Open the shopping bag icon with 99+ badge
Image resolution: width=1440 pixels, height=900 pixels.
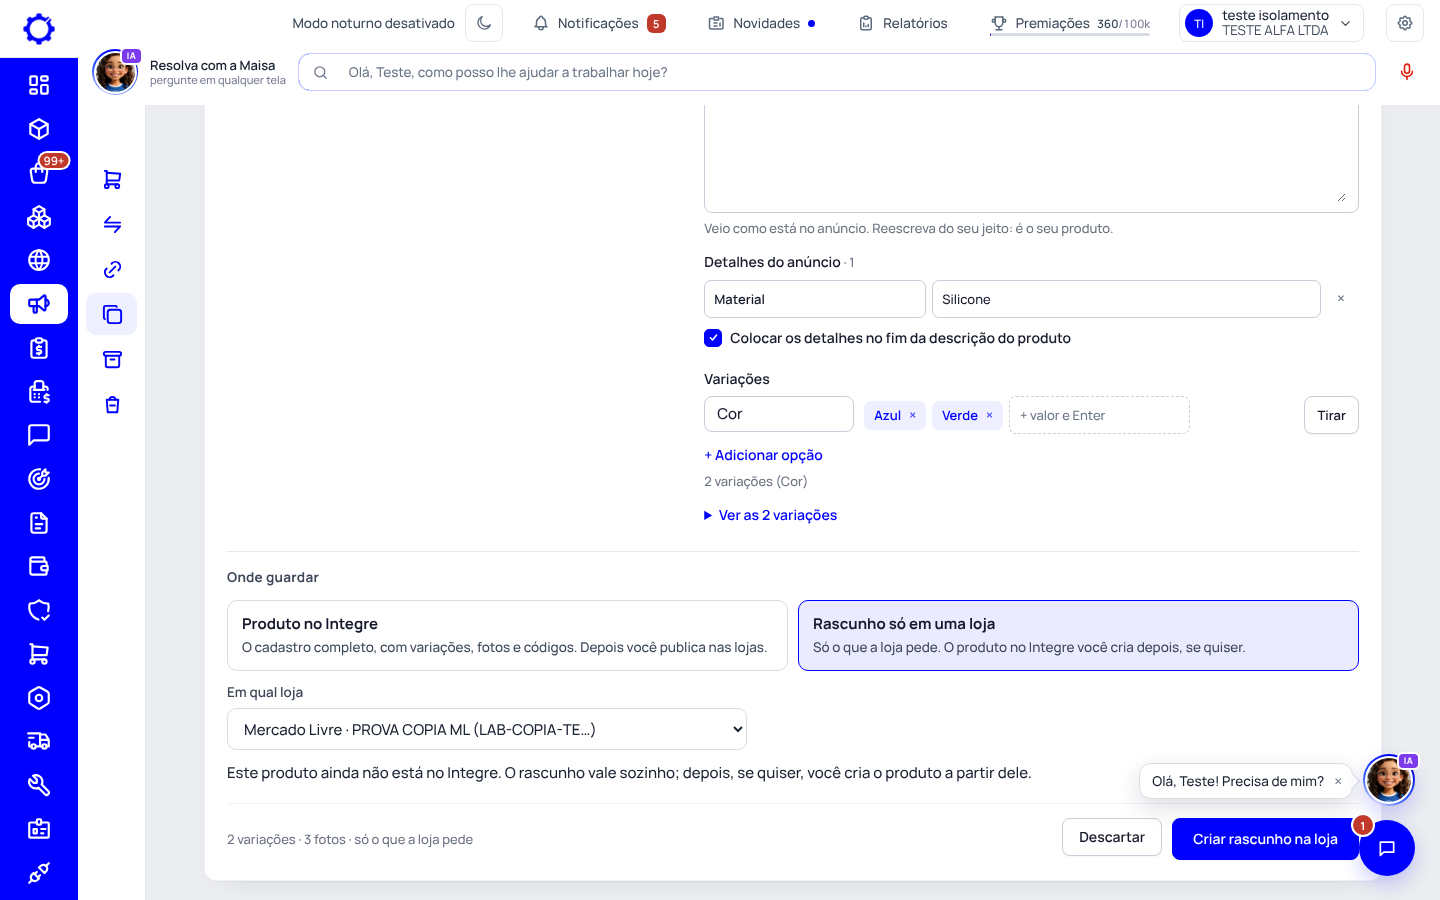pyautogui.click(x=39, y=173)
